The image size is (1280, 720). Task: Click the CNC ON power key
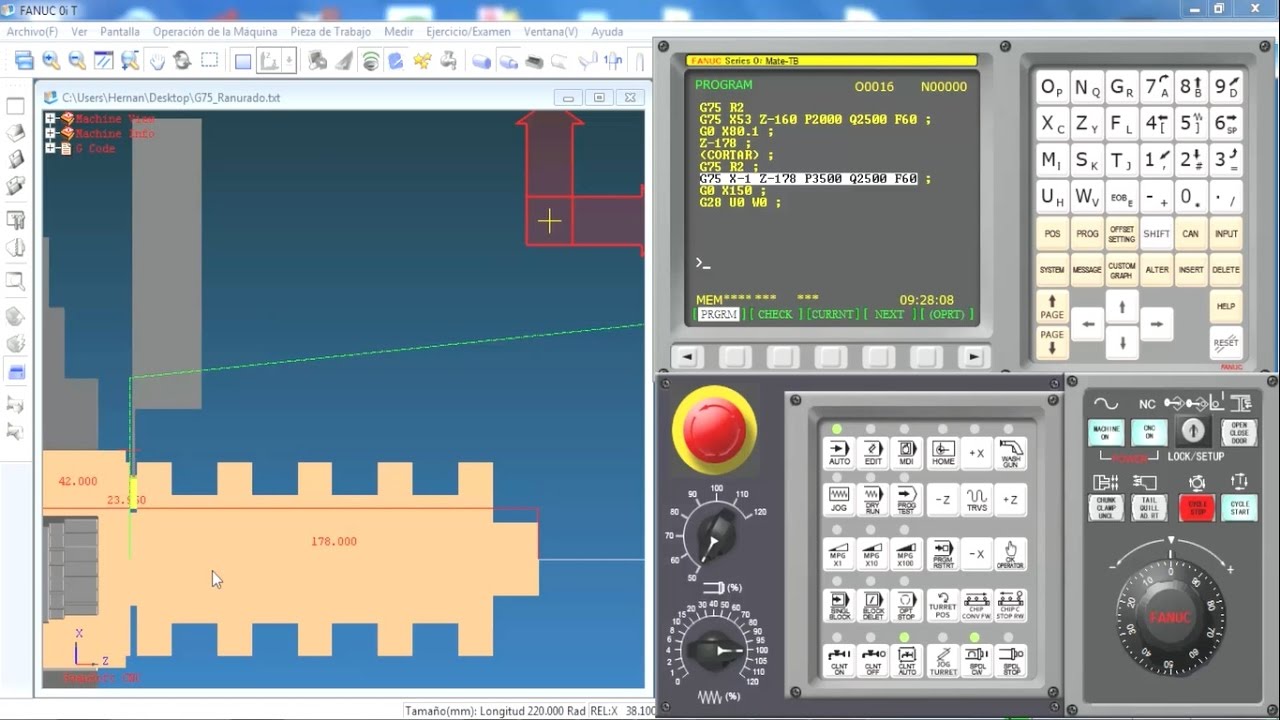point(1149,432)
